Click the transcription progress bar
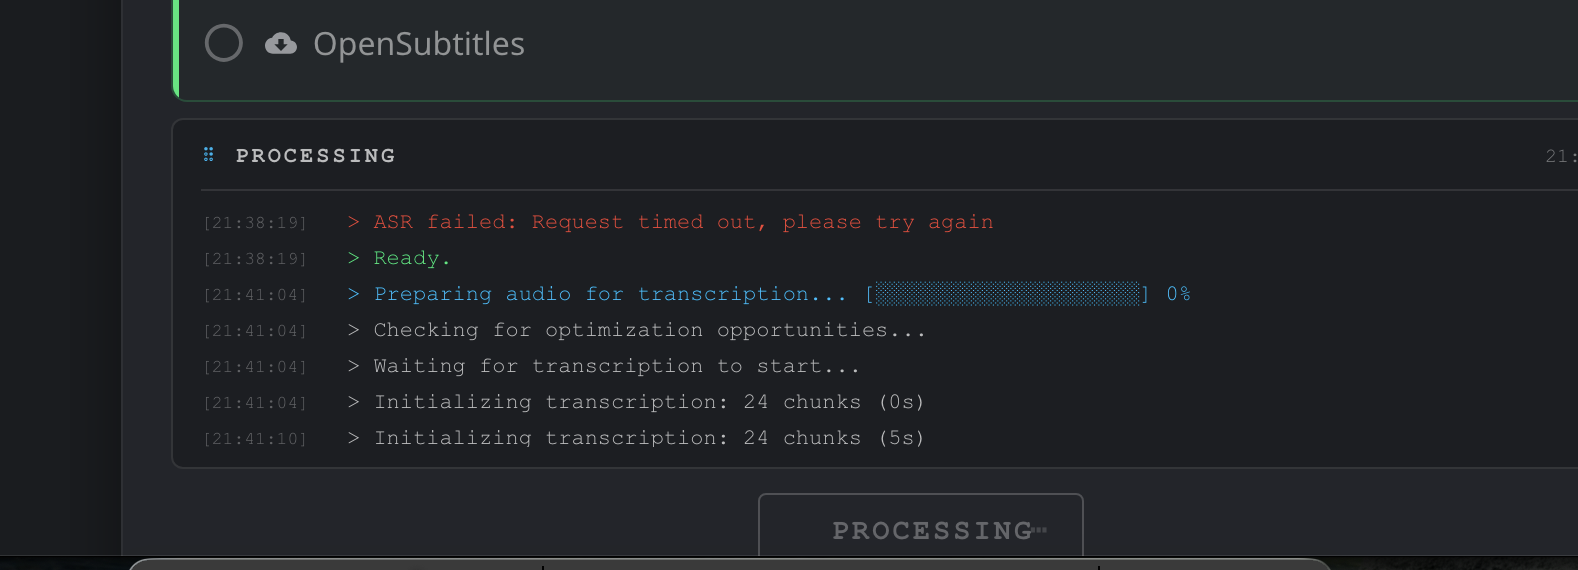 [x=1007, y=294]
